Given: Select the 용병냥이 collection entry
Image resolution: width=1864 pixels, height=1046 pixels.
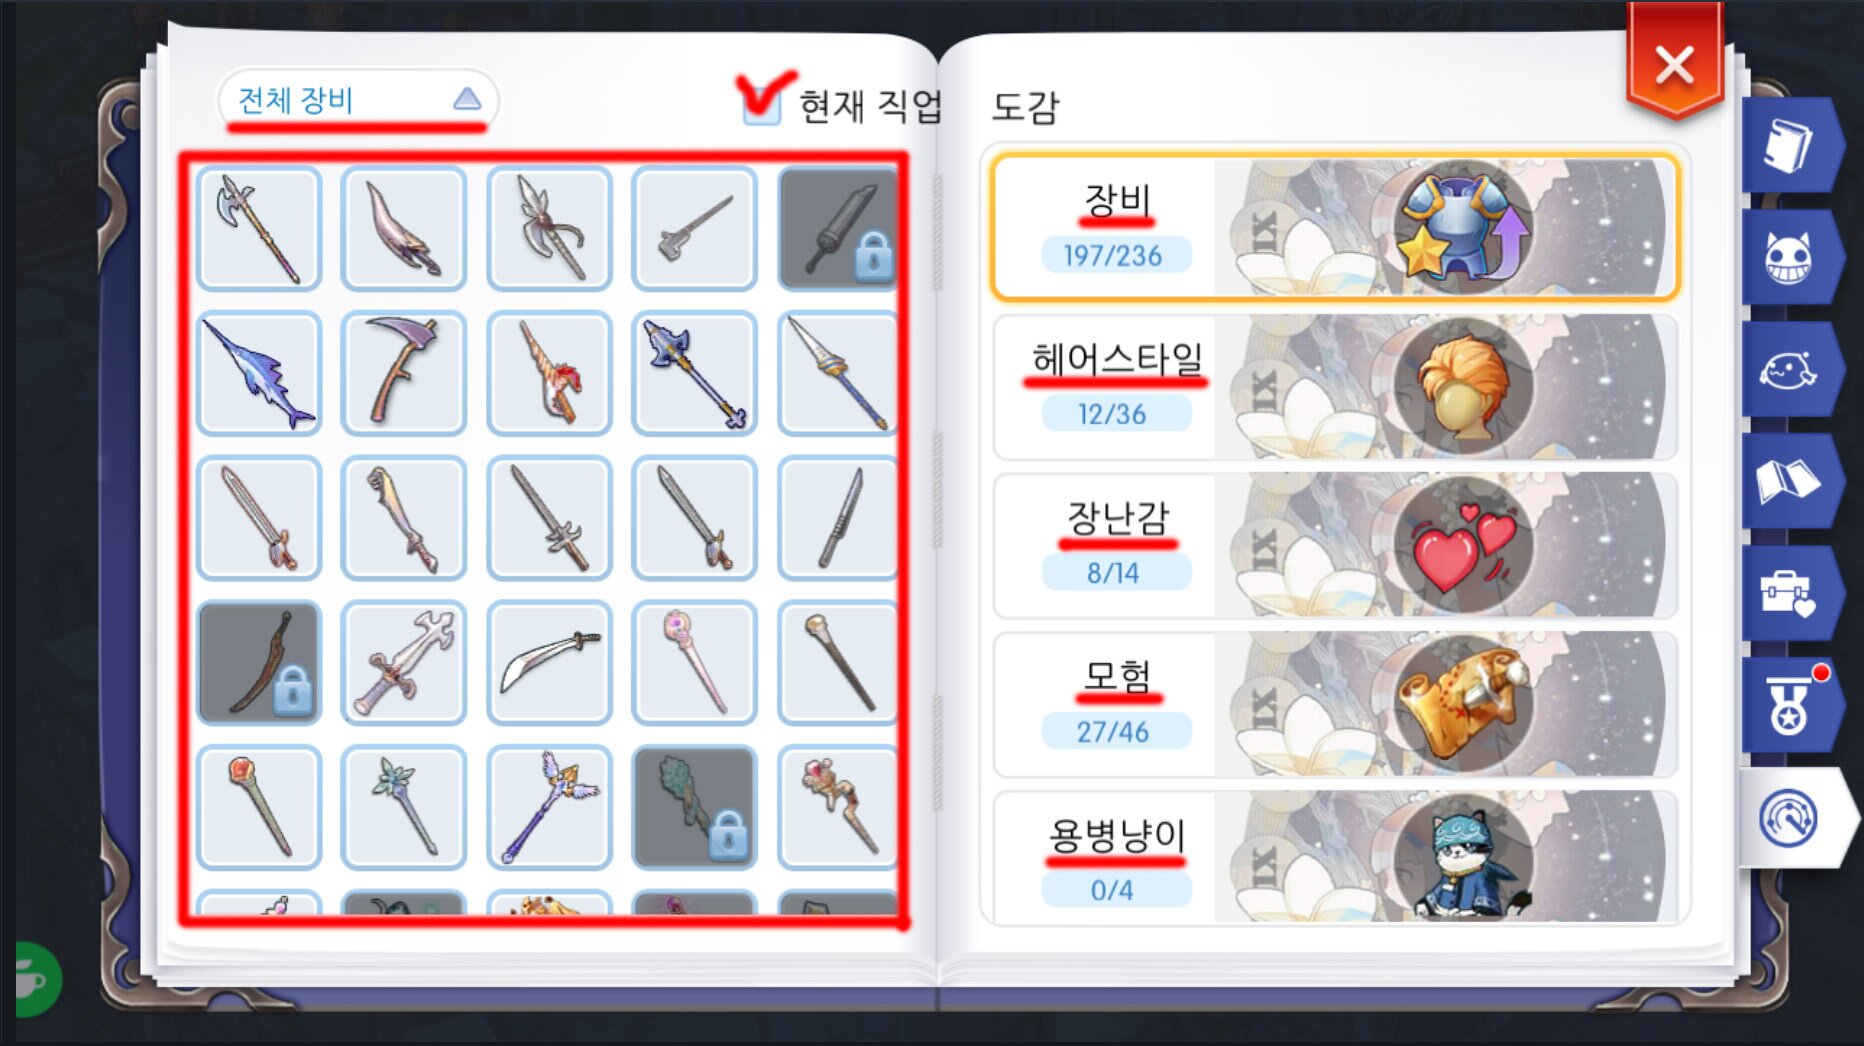Looking at the screenshot, I should coord(1335,857).
